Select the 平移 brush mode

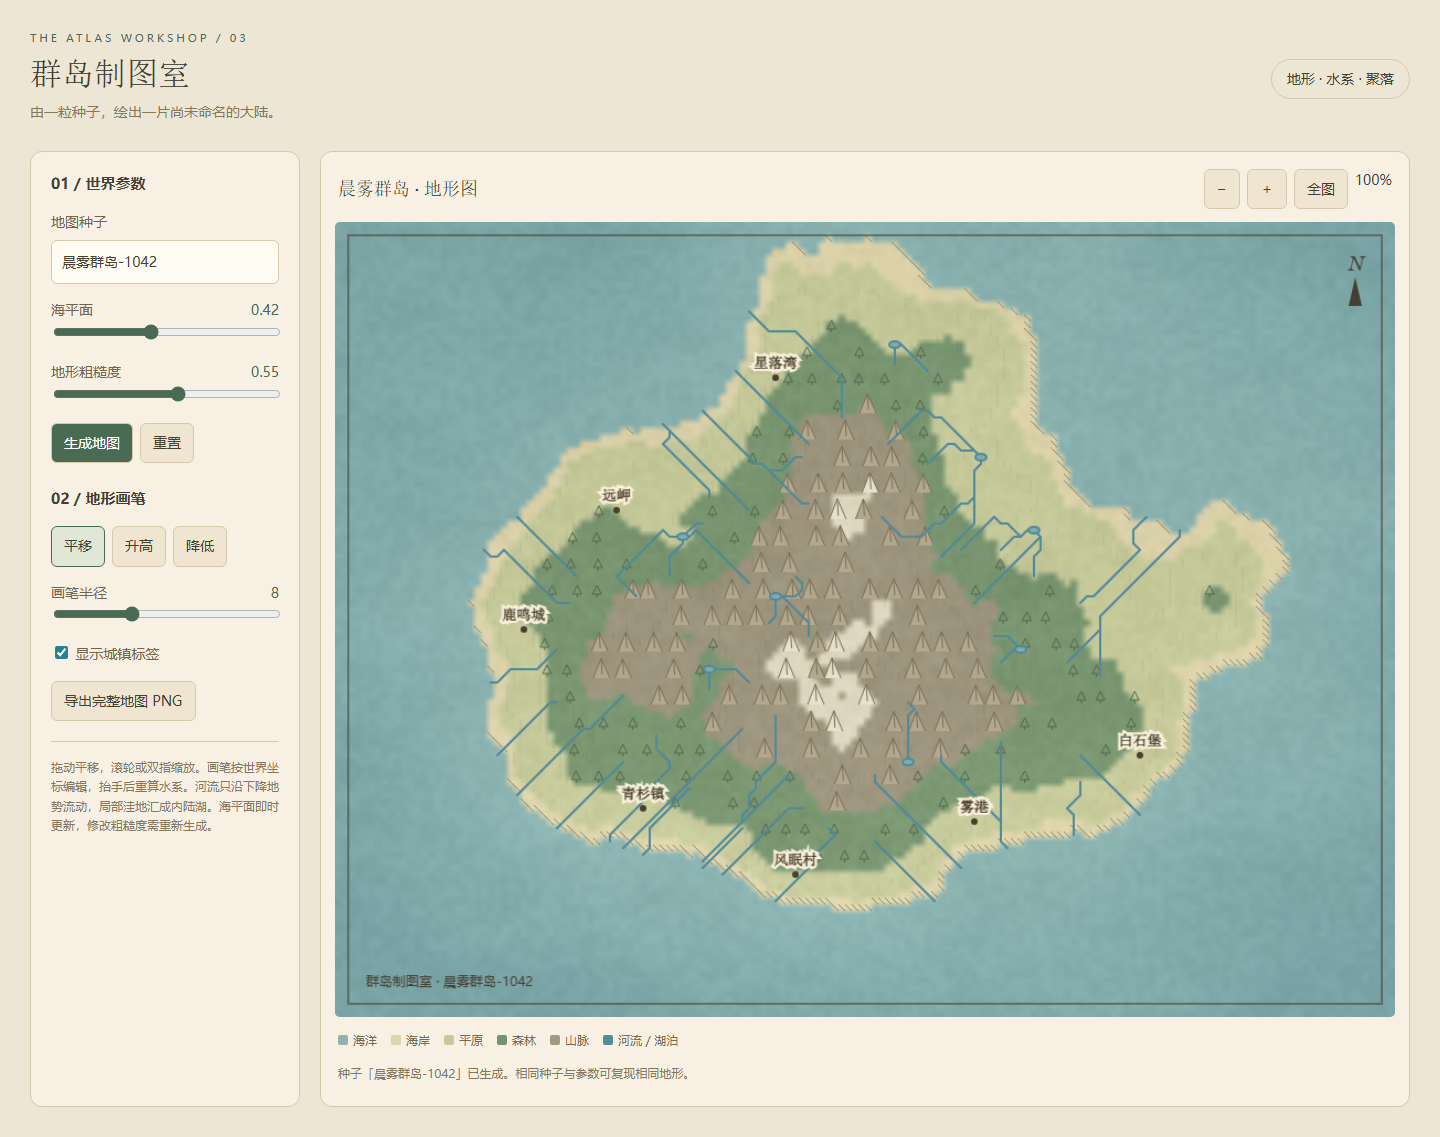pos(78,546)
